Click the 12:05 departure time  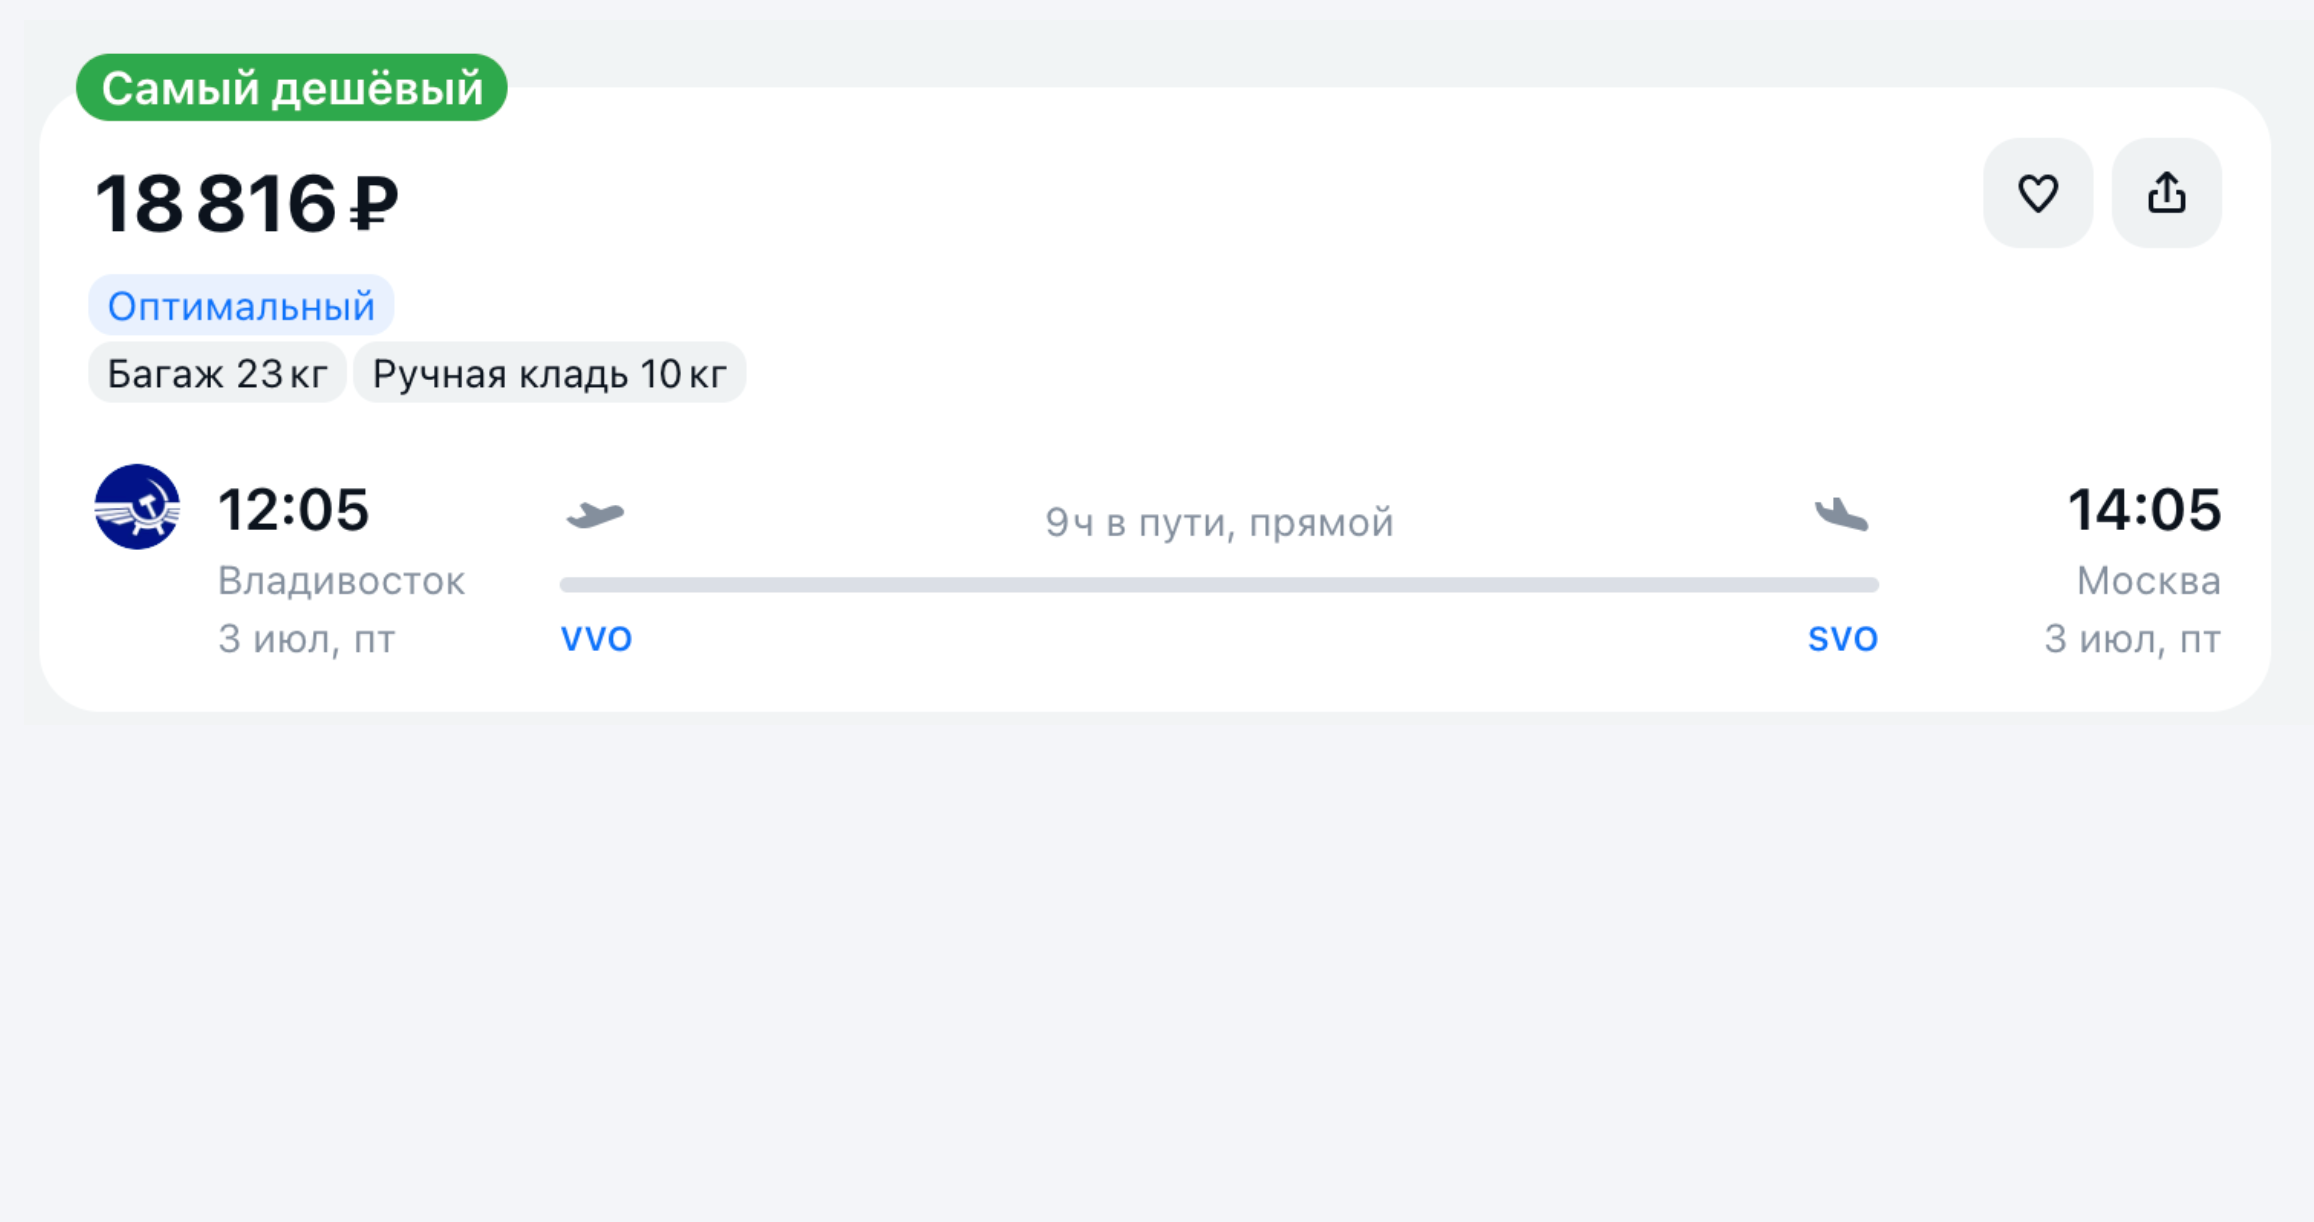[x=294, y=510]
